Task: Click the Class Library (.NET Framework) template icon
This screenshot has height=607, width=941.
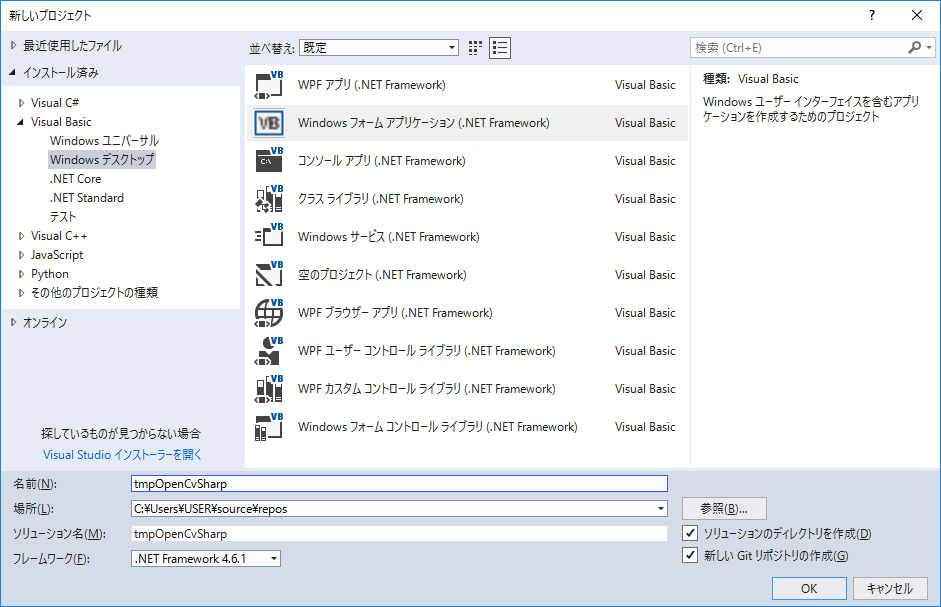Action: [267, 198]
